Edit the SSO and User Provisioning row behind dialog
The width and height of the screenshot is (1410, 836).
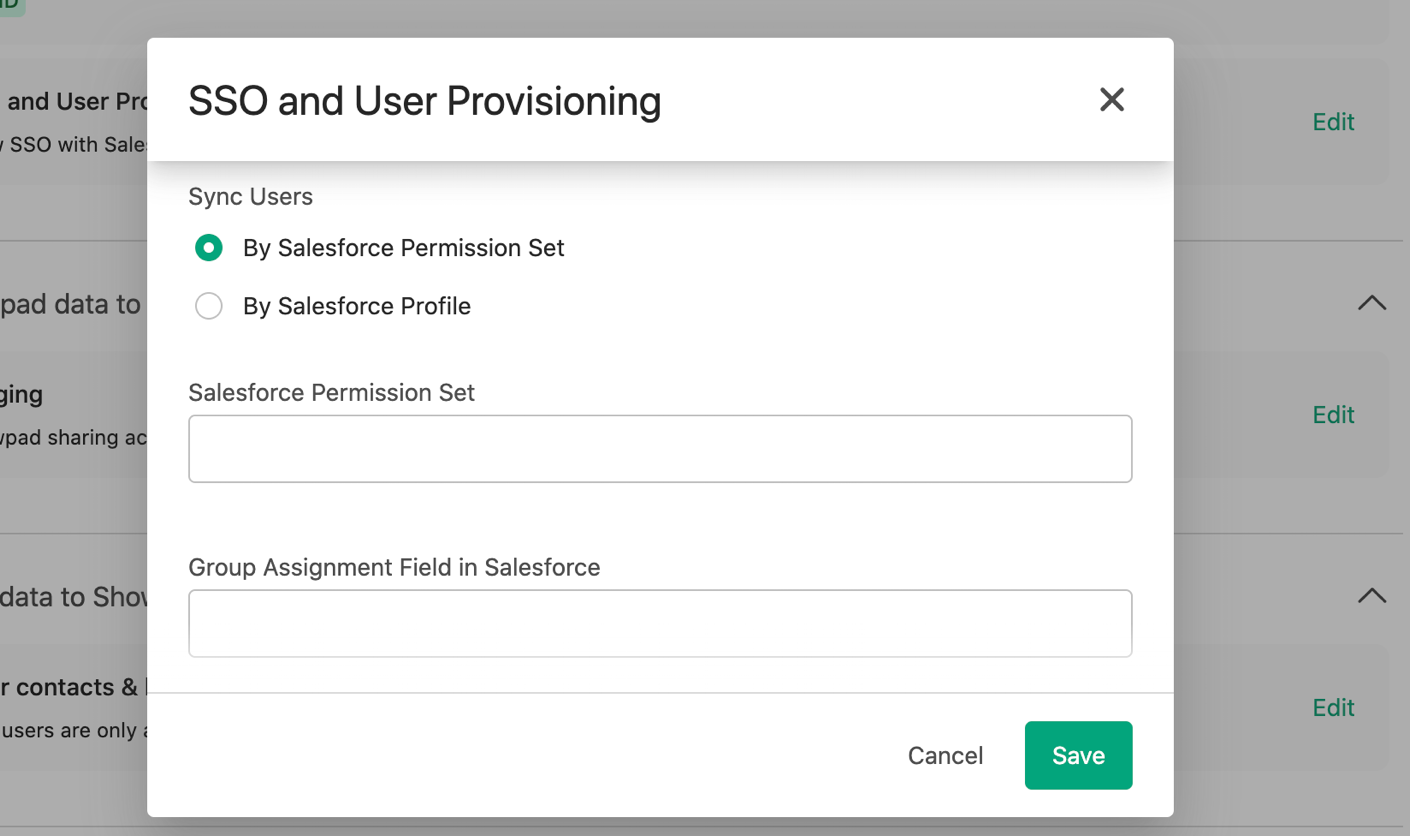click(1333, 122)
